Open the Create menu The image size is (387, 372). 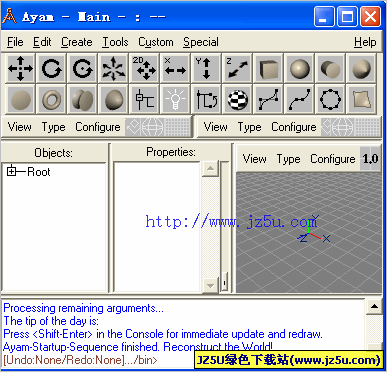tap(77, 42)
